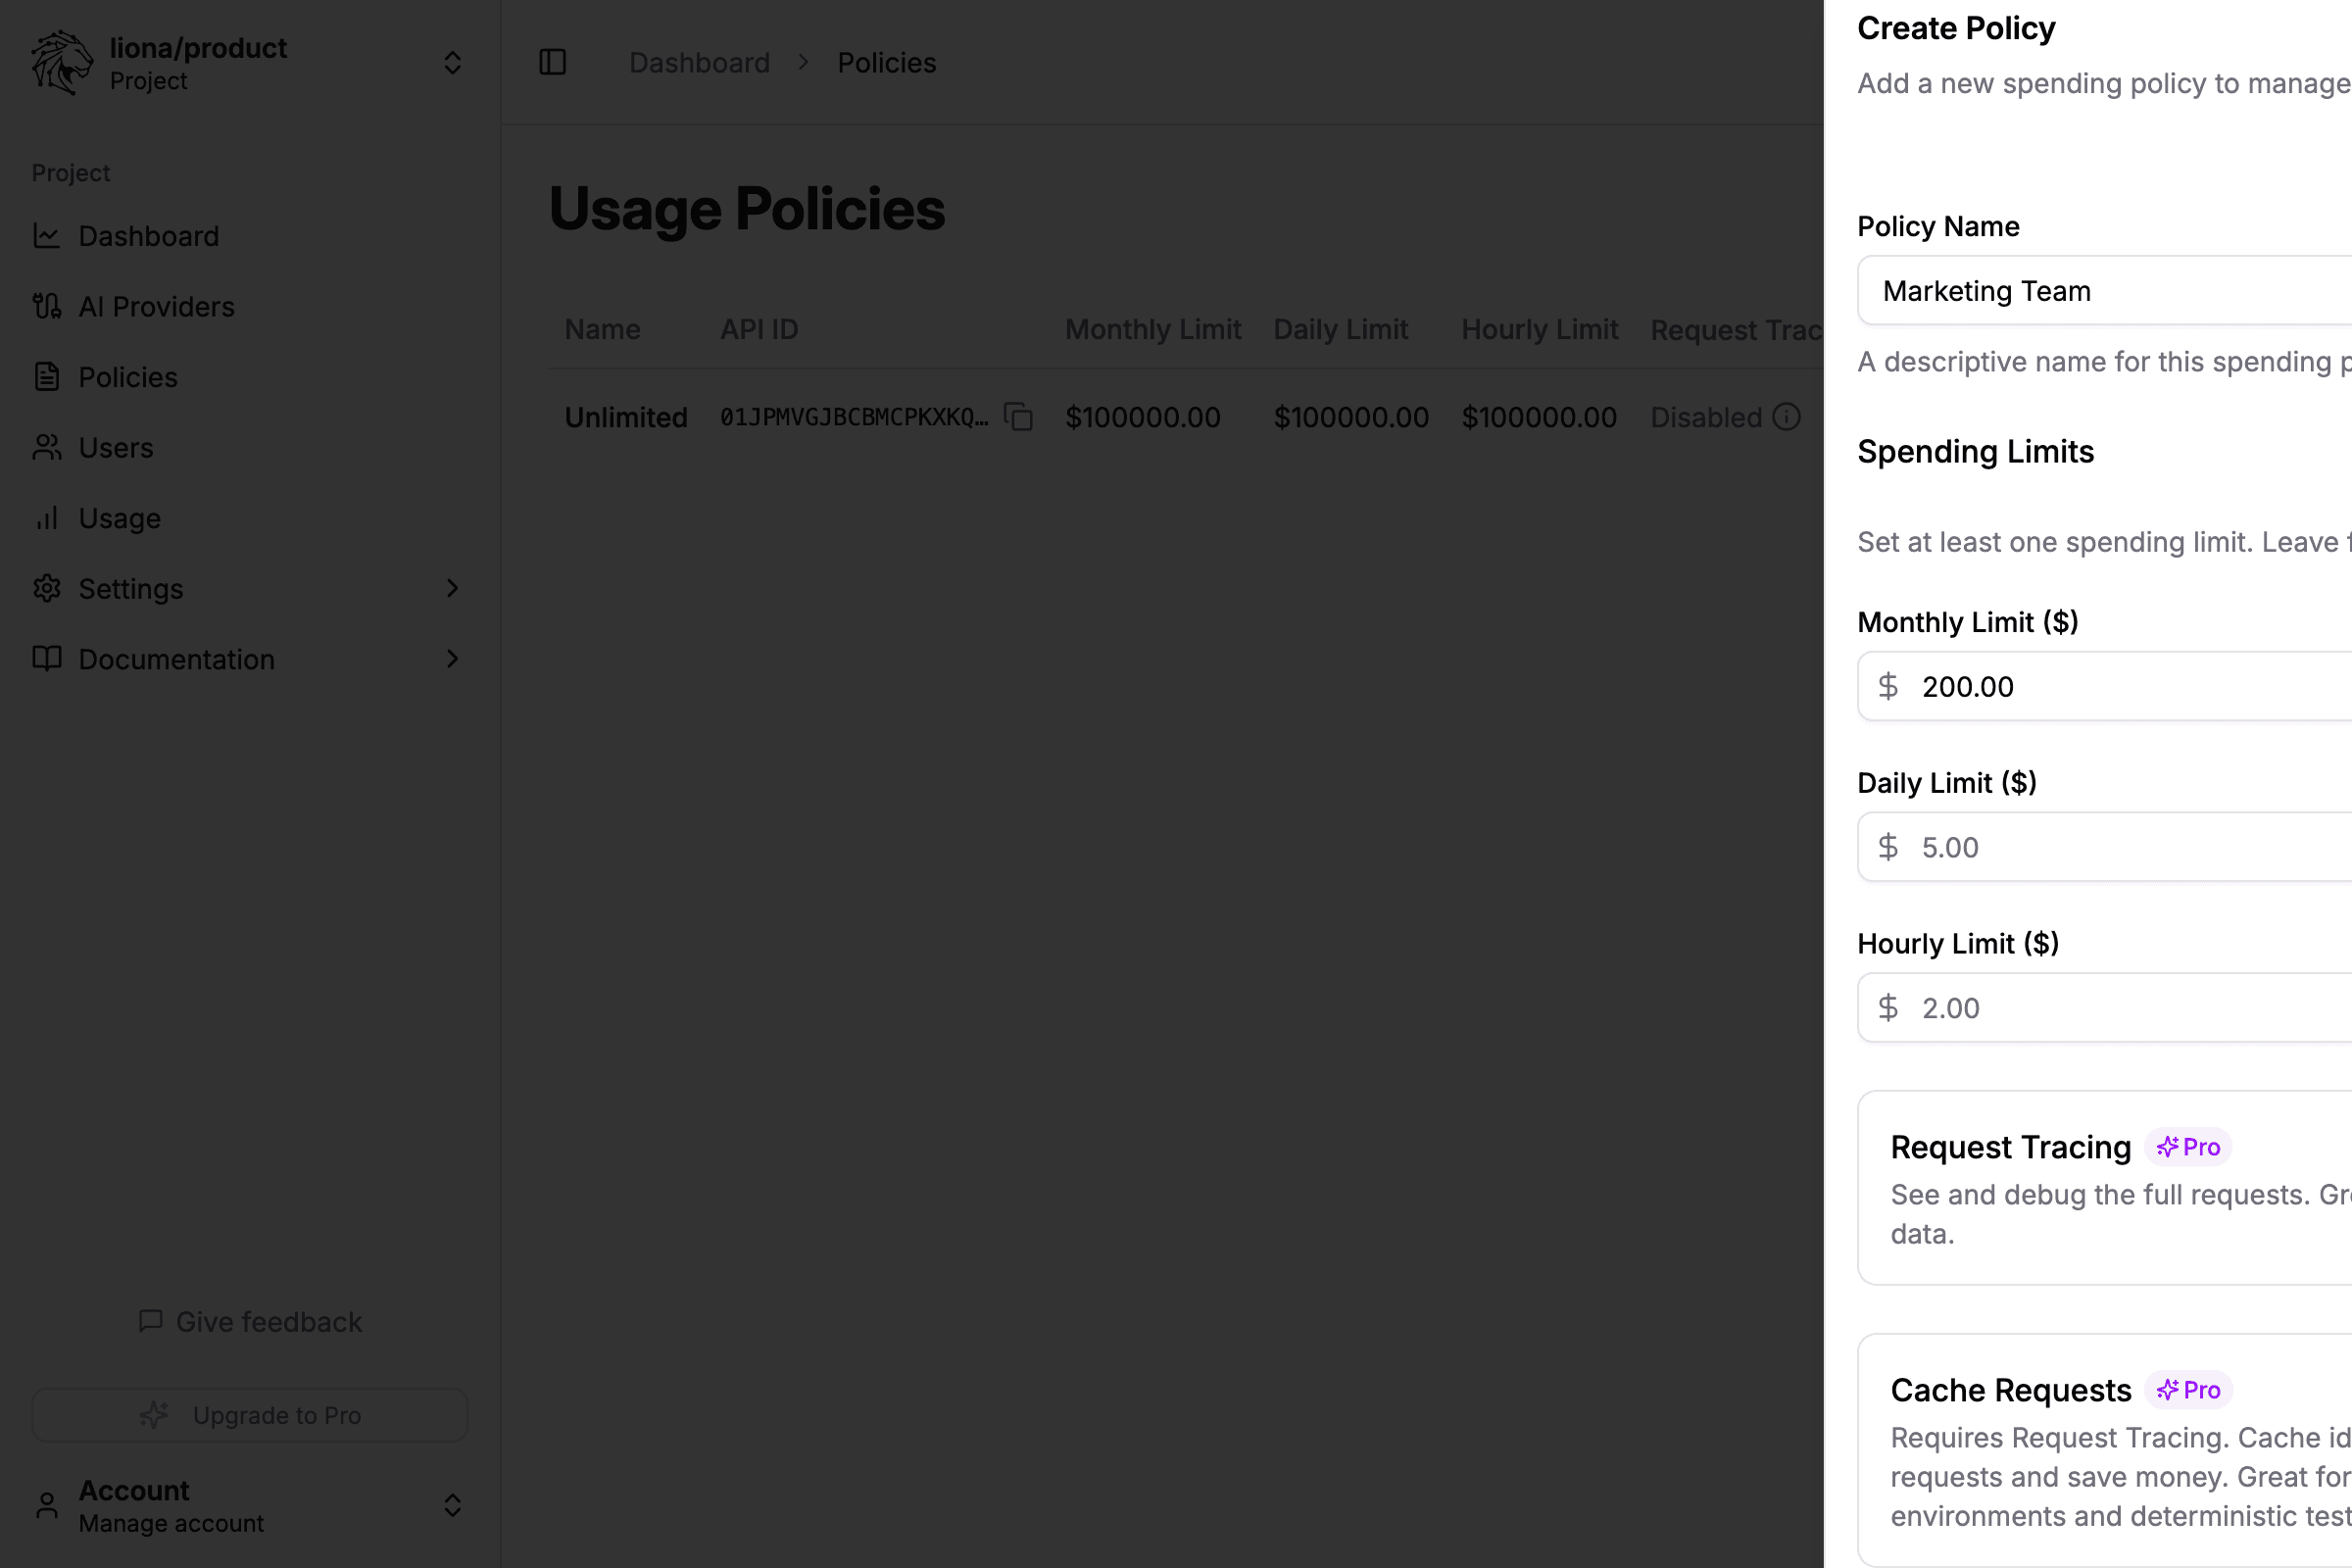Viewport: 2352px width, 1568px height.
Task: Click the Monthly Limit amount field
Action: coord(2105,686)
